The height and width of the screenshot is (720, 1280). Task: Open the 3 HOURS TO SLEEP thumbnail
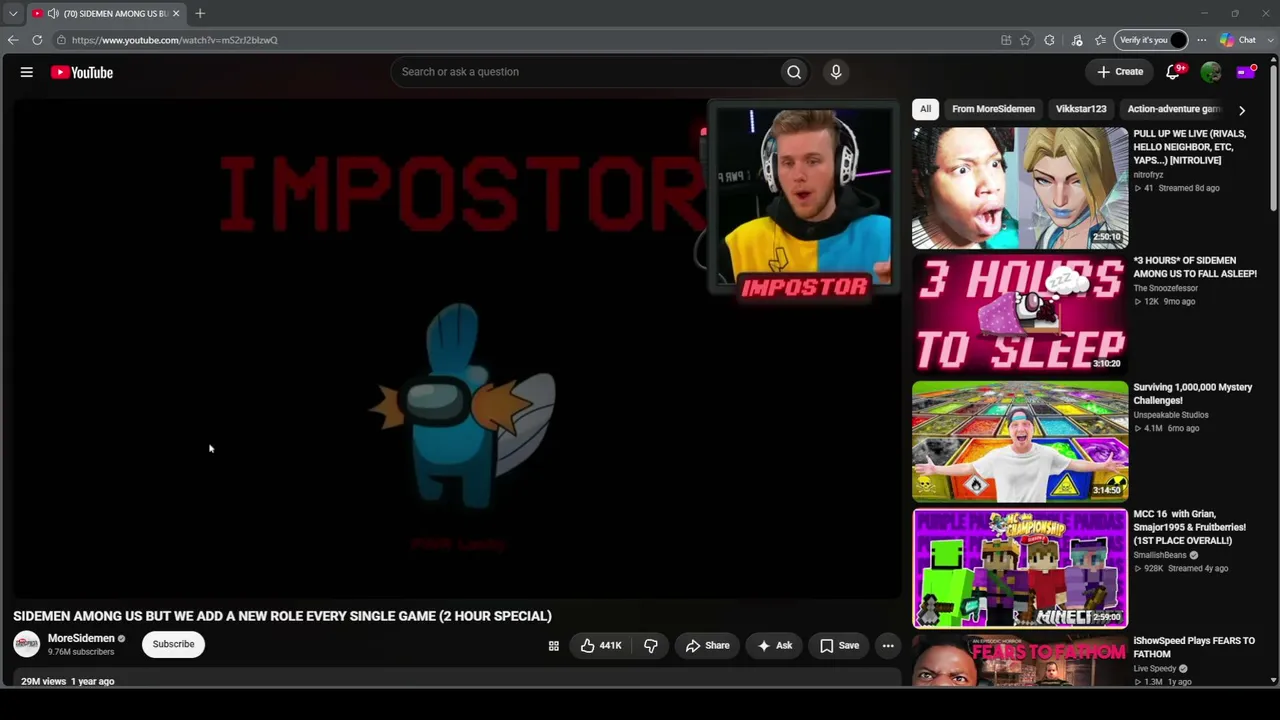(x=1020, y=314)
